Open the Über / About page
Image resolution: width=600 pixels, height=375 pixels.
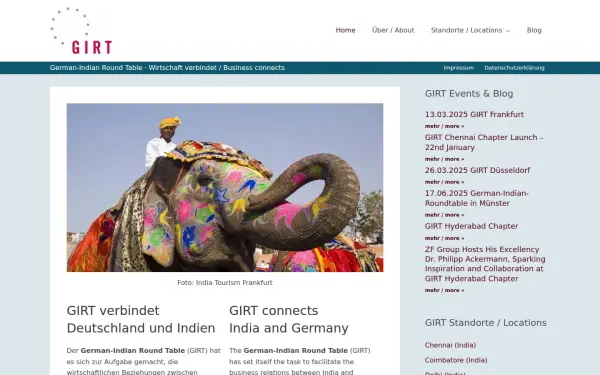pyautogui.click(x=393, y=30)
